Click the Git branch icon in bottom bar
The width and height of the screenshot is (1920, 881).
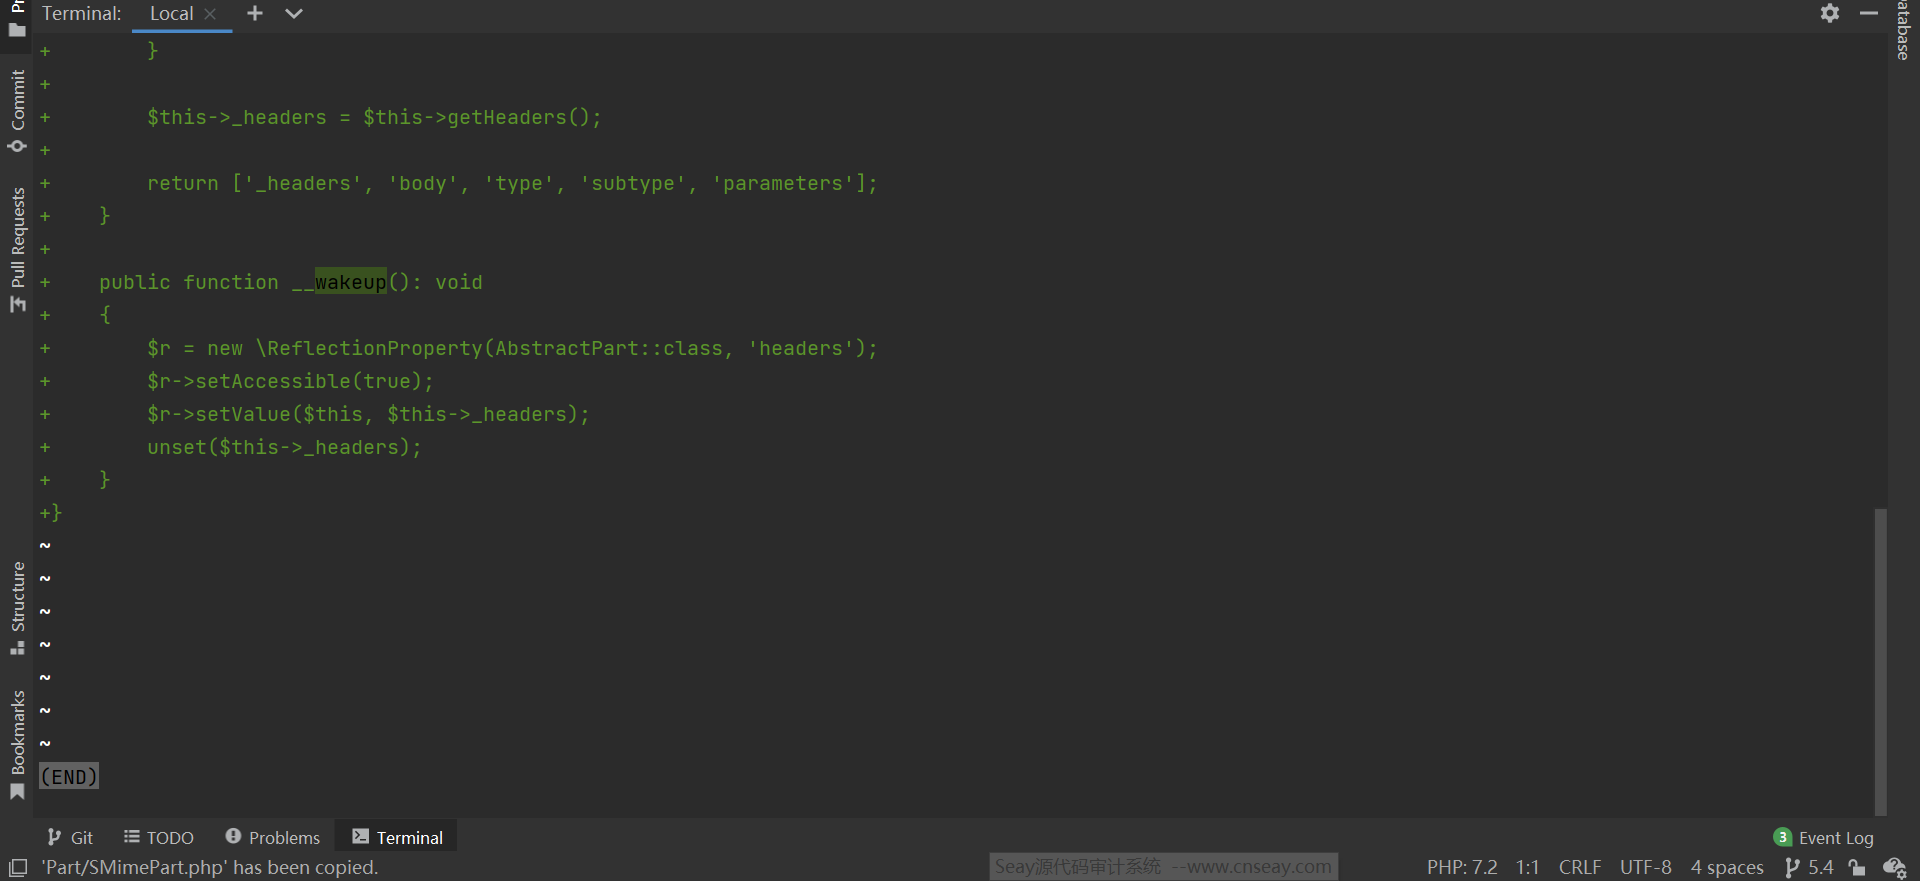coord(54,837)
